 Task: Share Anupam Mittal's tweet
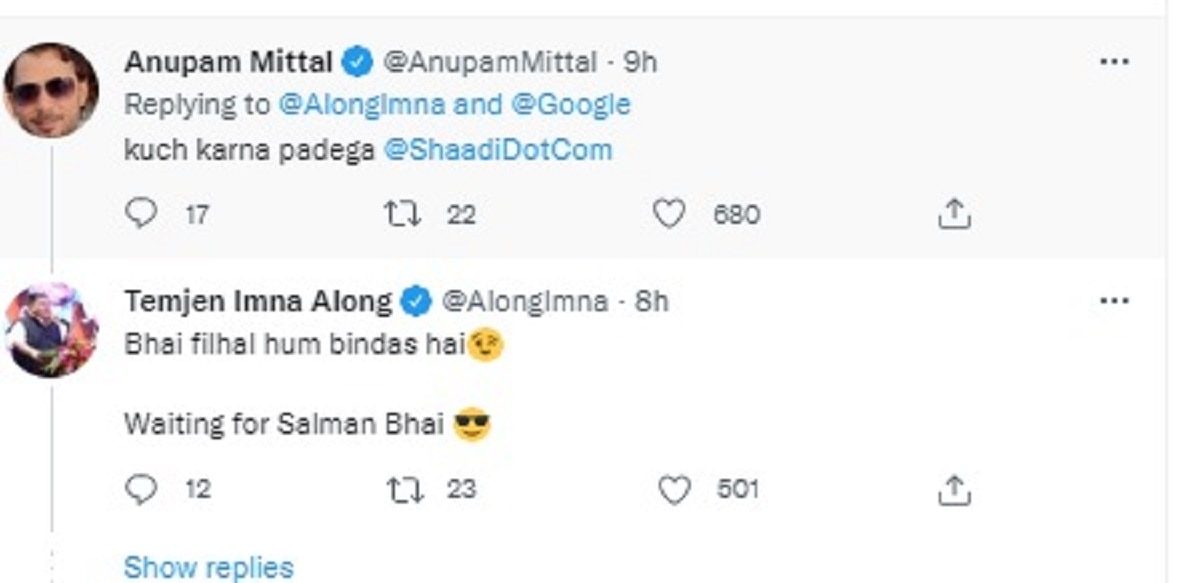click(955, 214)
